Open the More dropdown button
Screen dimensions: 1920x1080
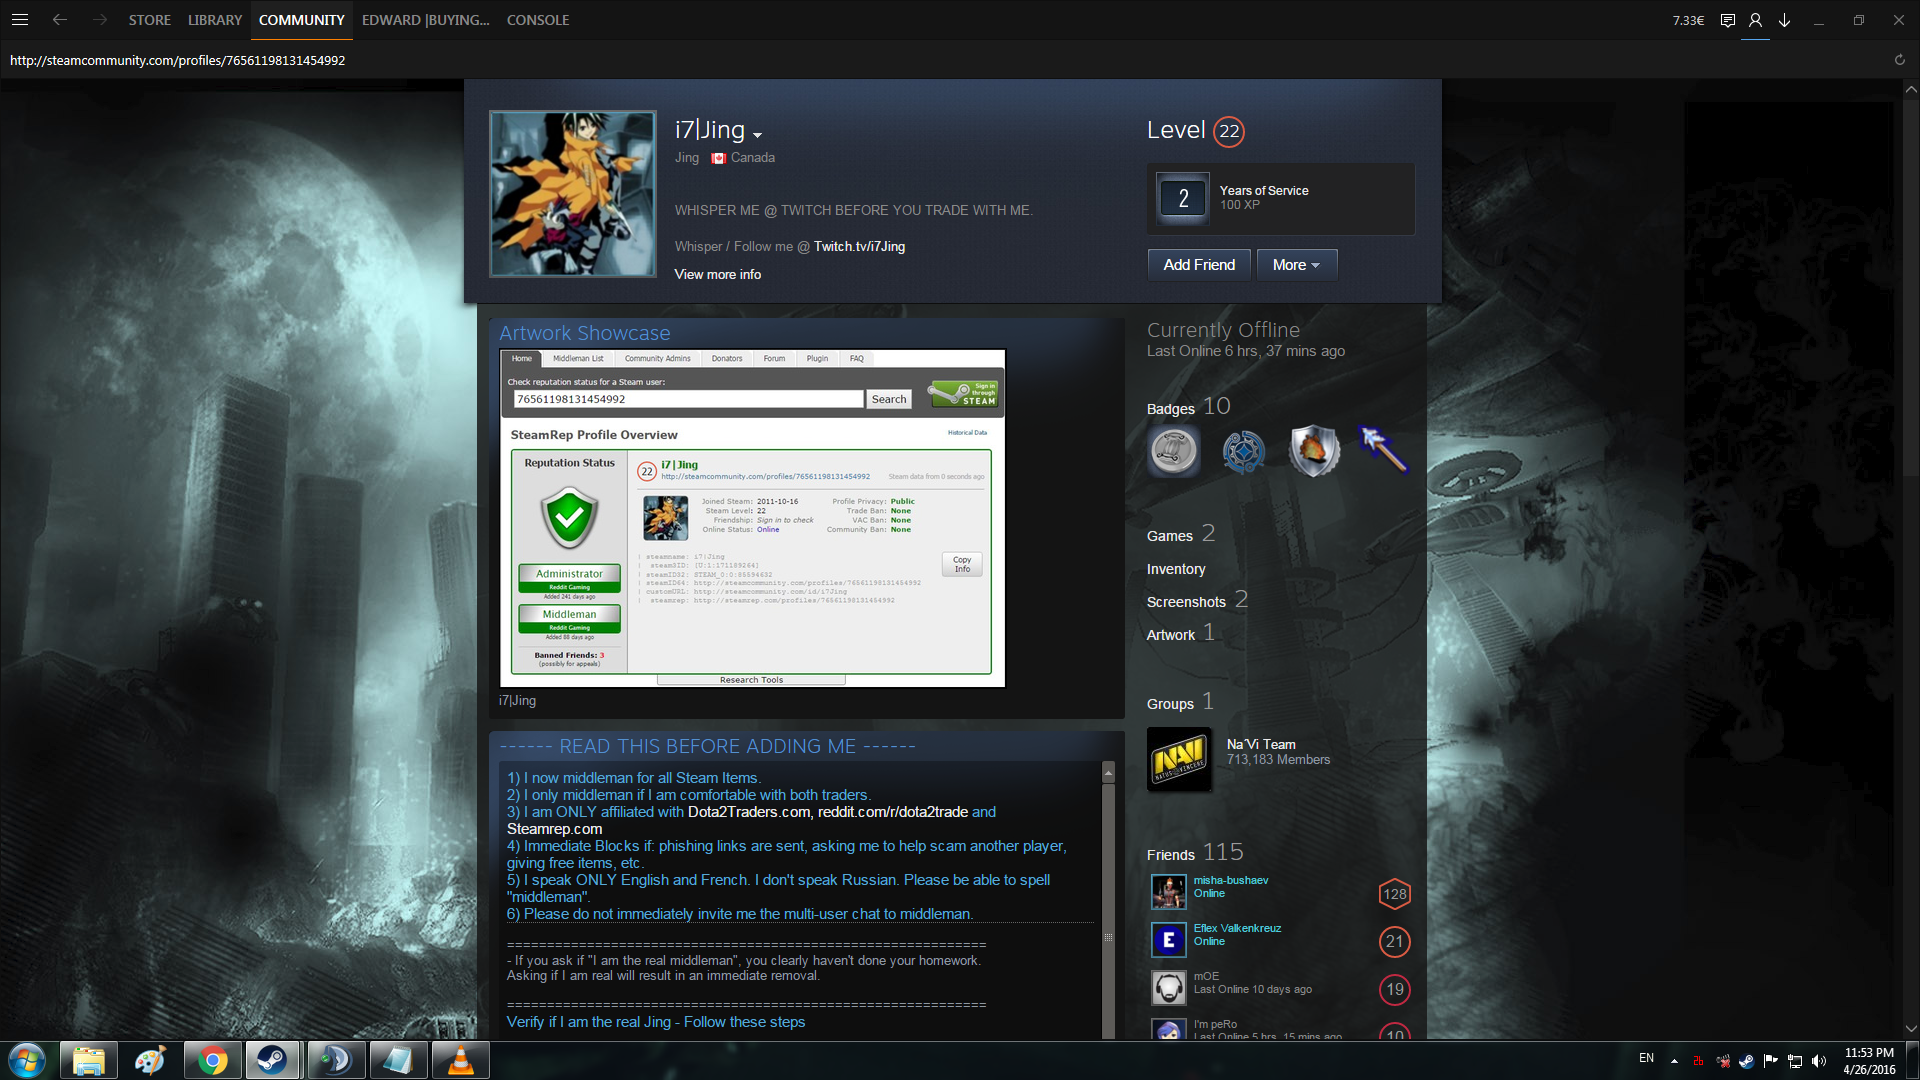pos(1296,265)
